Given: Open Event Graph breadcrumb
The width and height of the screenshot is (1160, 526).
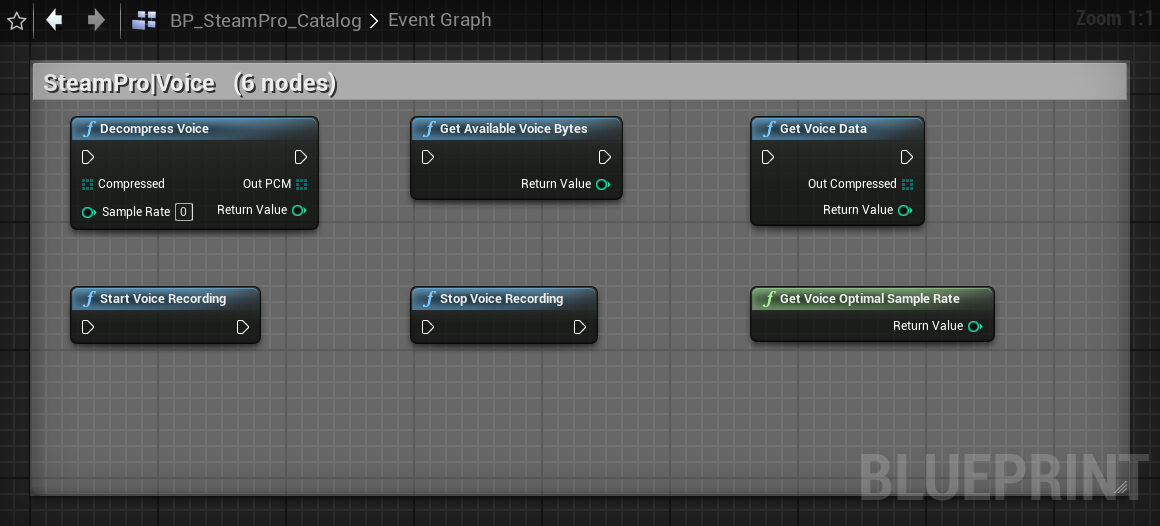Looking at the screenshot, I should click(439, 19).
